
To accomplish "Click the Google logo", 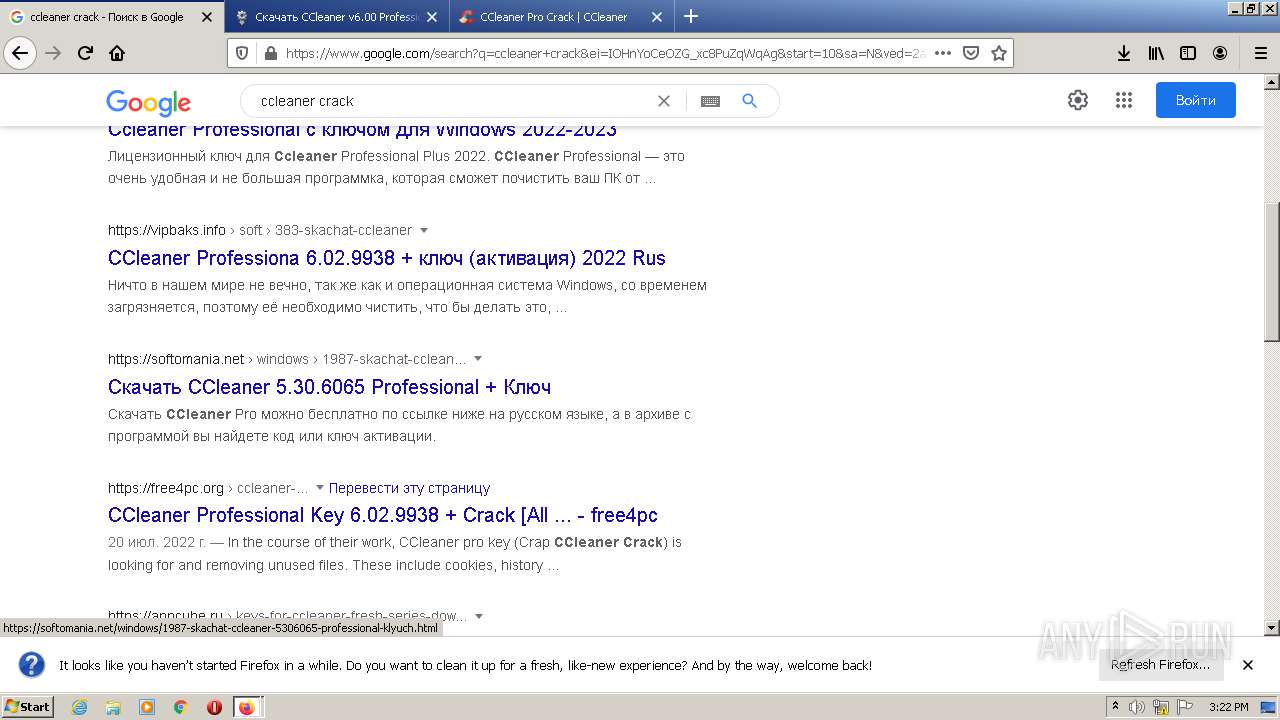I will (x=148, y=102).
